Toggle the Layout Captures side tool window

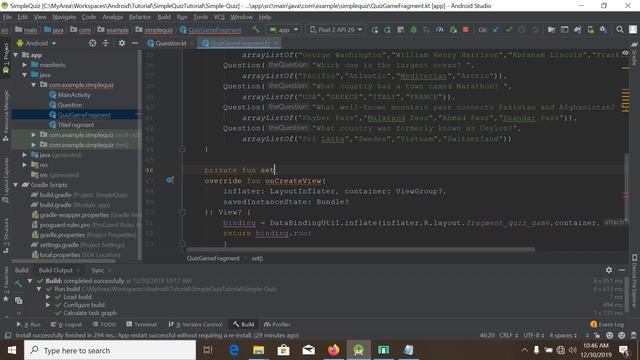[x=6, y=180]
